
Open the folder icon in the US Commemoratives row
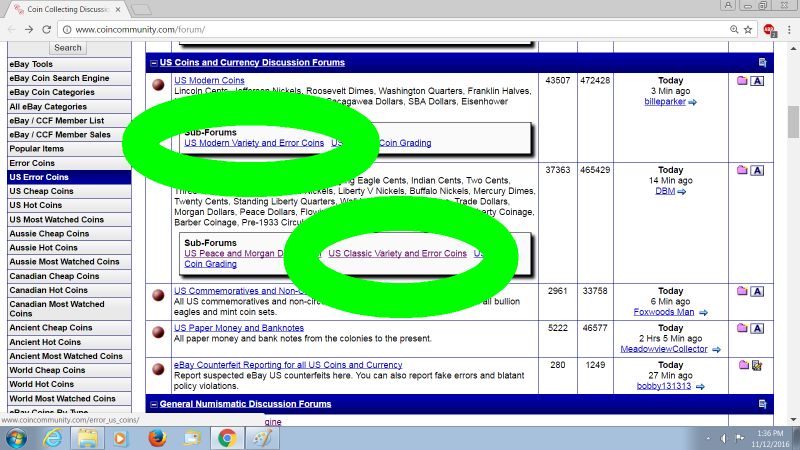pos(742,291)
